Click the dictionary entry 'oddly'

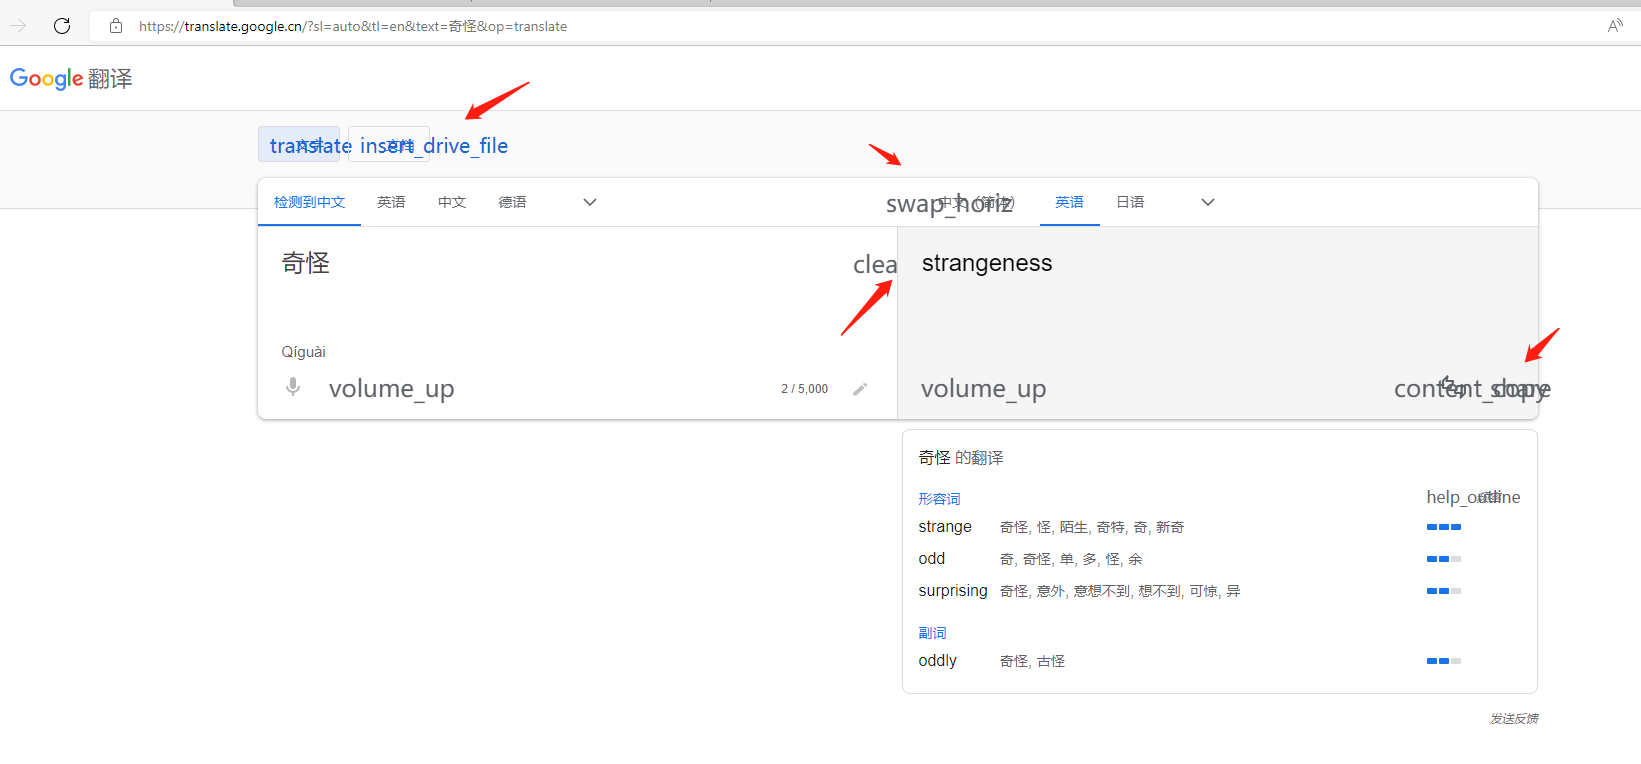click(938, 661)
